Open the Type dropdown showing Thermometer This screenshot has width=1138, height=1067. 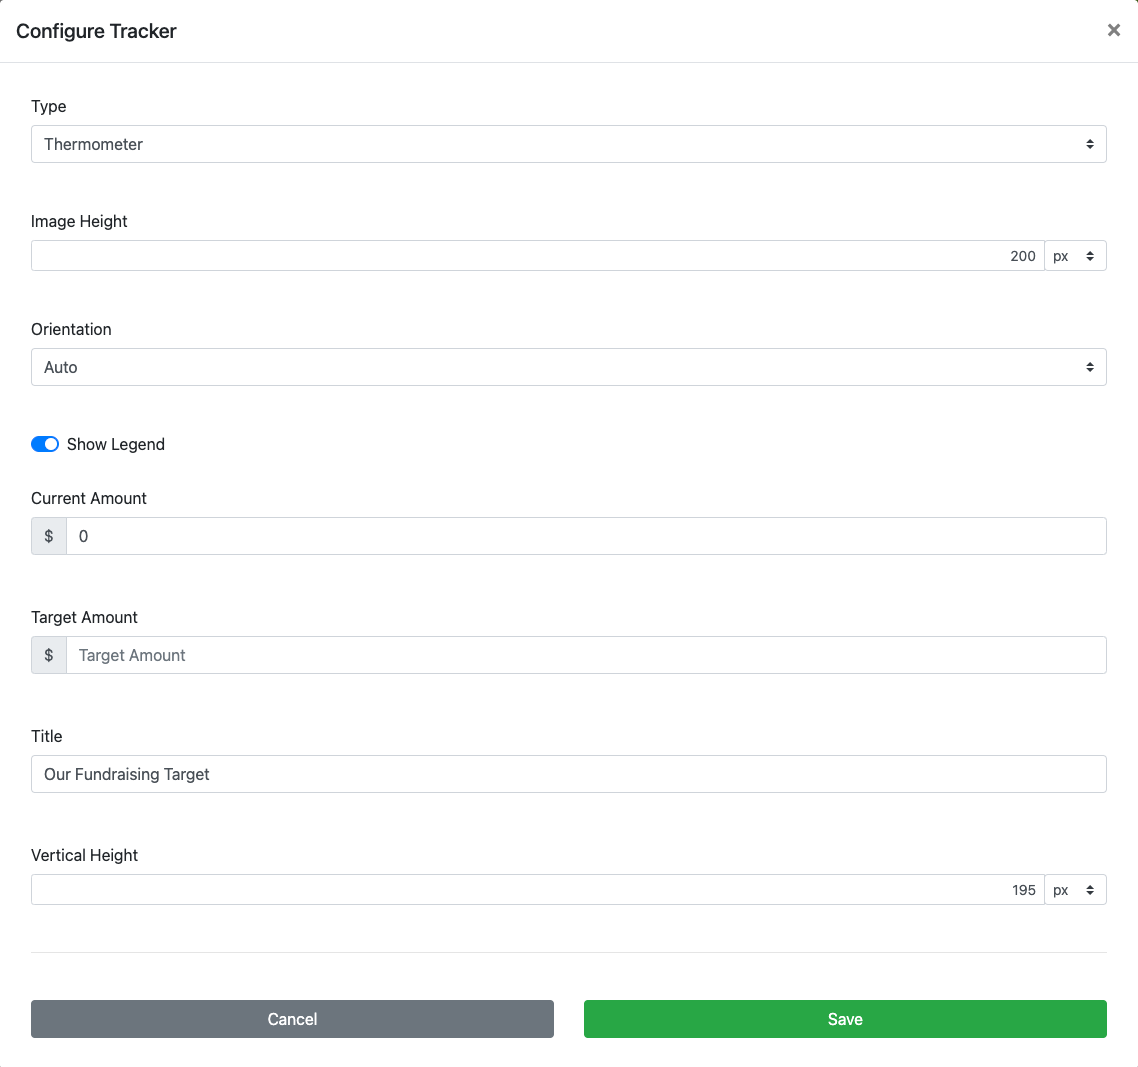coord(568,144)
